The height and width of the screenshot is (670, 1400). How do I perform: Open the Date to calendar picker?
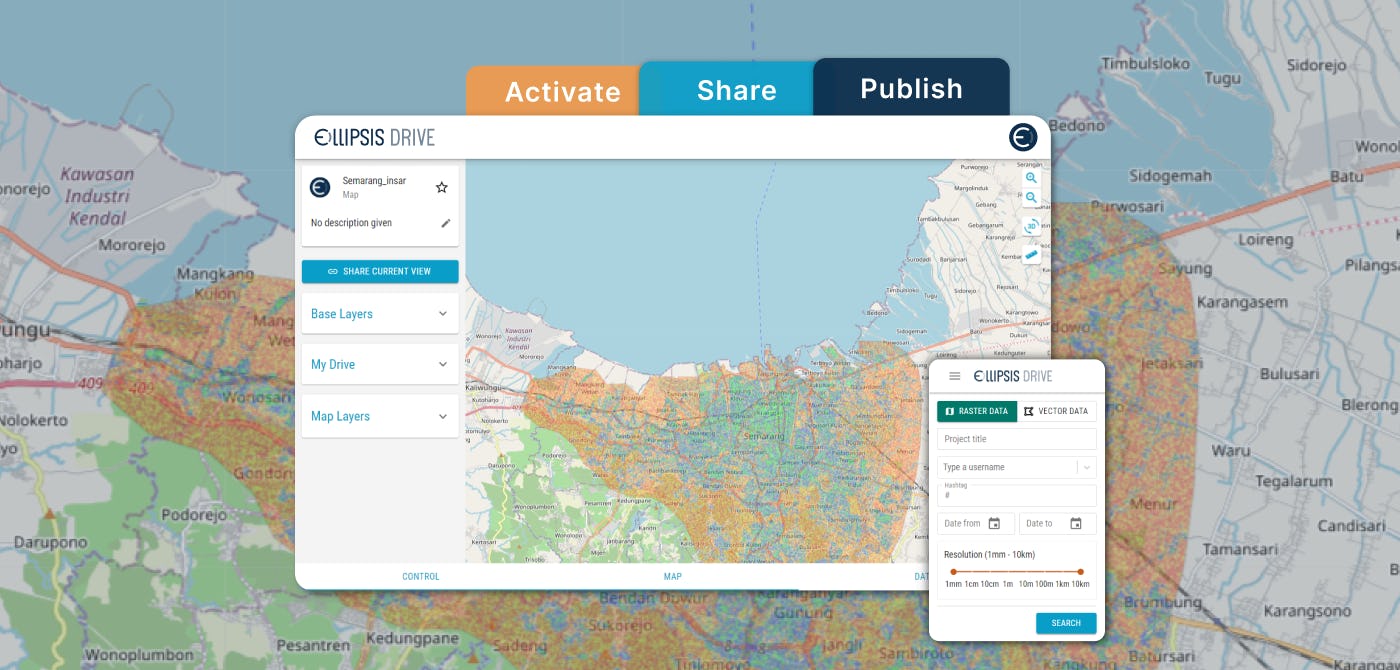1076,523
